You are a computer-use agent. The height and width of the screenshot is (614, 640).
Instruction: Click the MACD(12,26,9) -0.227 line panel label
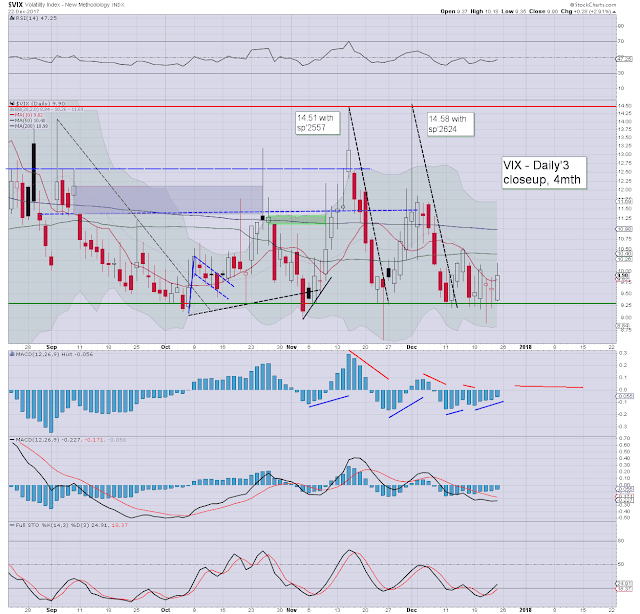[x=70, y=440]
